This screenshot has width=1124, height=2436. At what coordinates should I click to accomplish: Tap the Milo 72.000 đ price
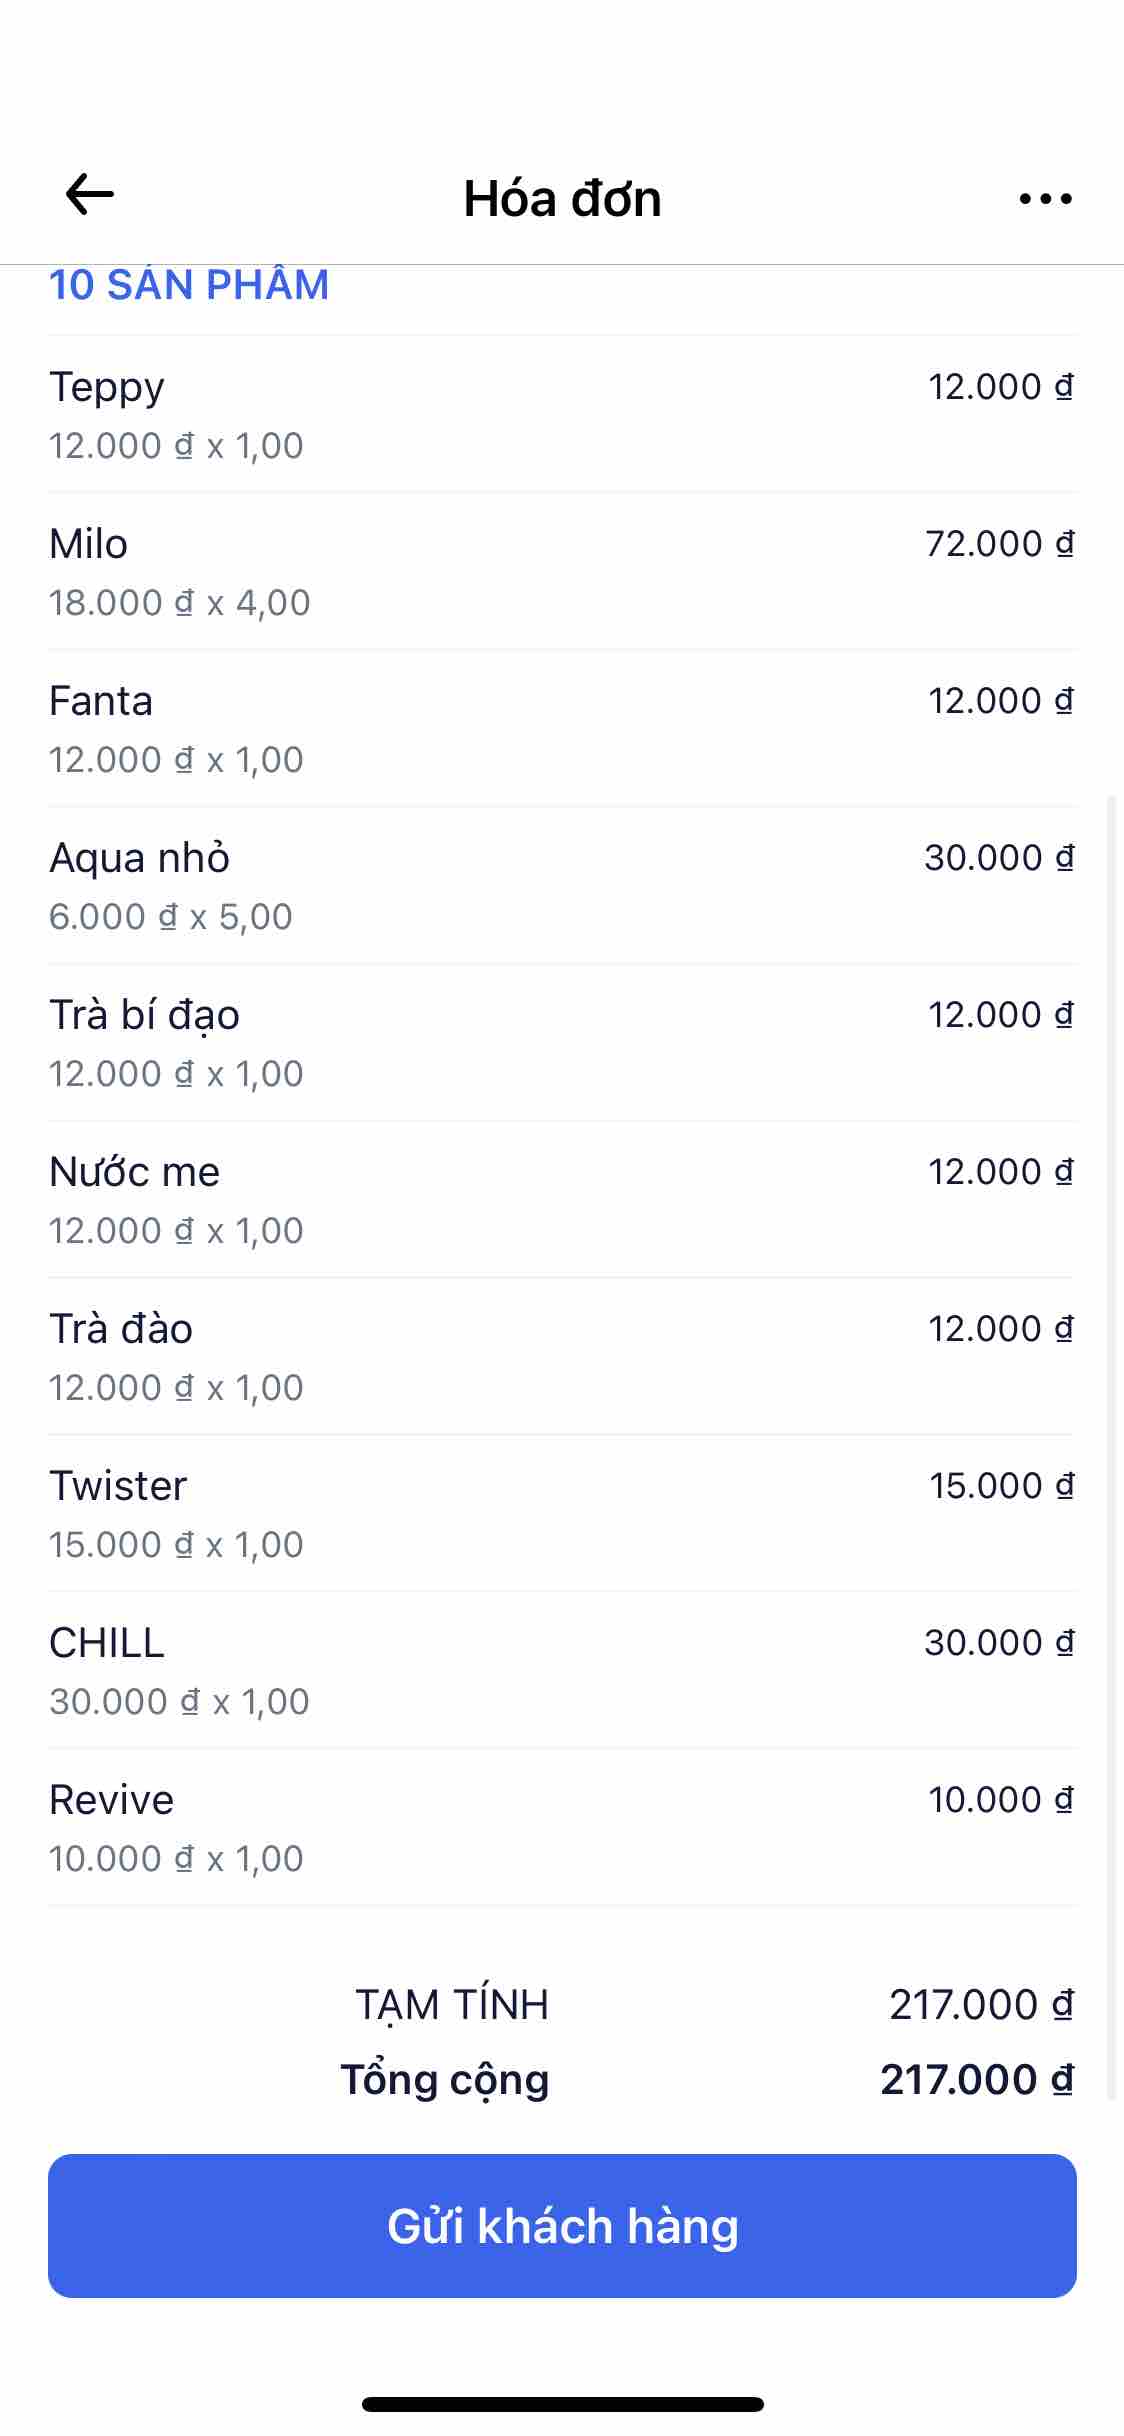click(x=999, y=544)
